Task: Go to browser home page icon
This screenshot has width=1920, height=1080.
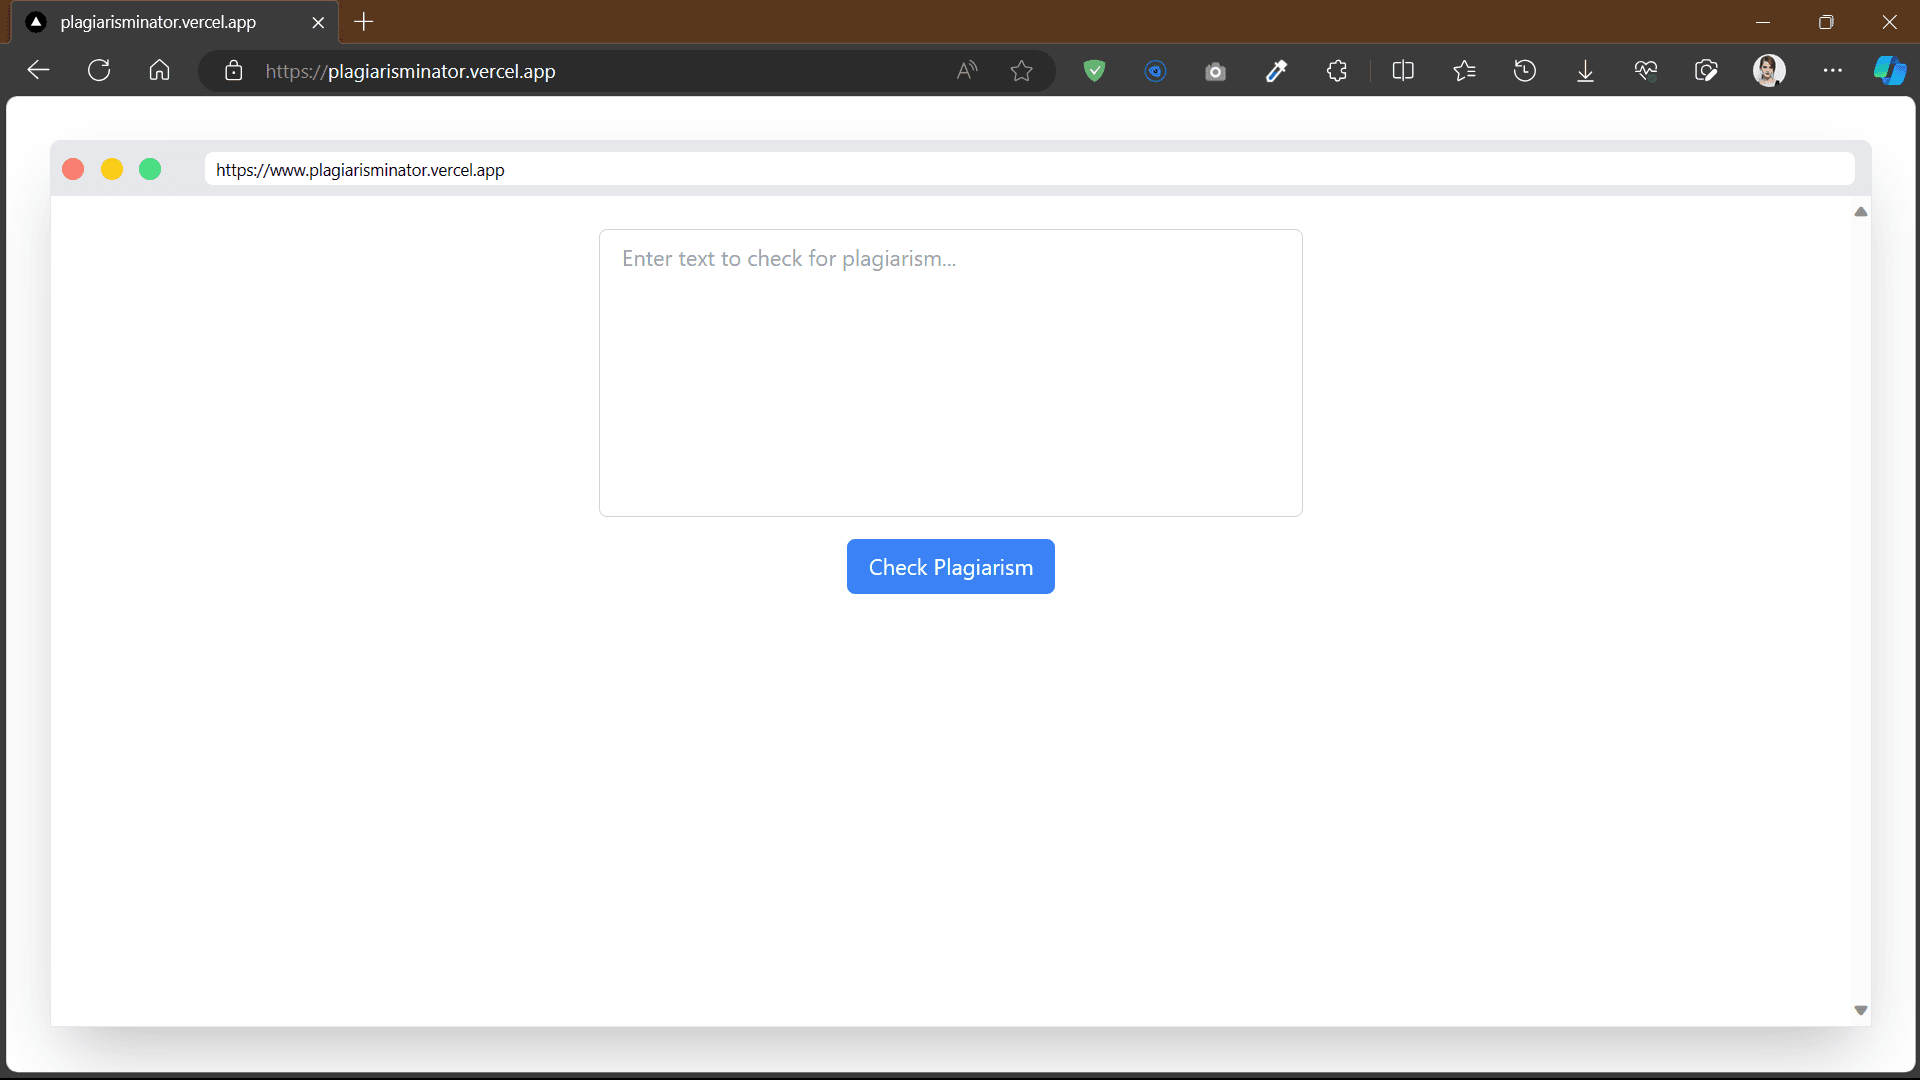Action: 159,71
